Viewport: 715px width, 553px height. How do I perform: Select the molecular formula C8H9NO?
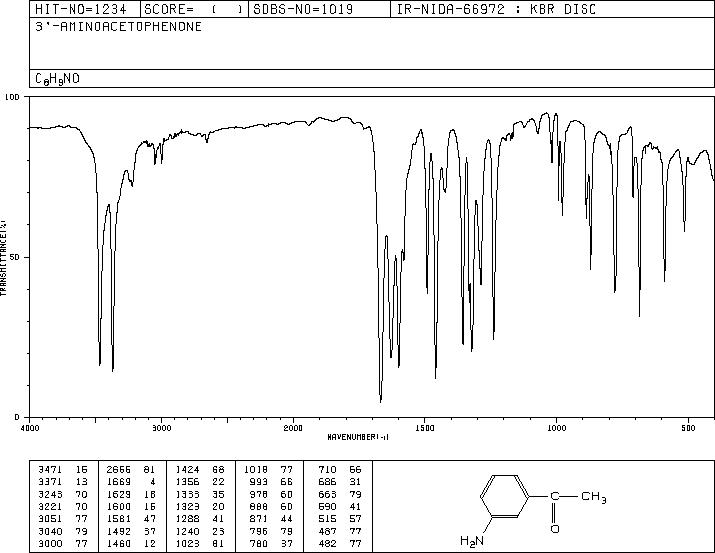(x=57, y=79)
